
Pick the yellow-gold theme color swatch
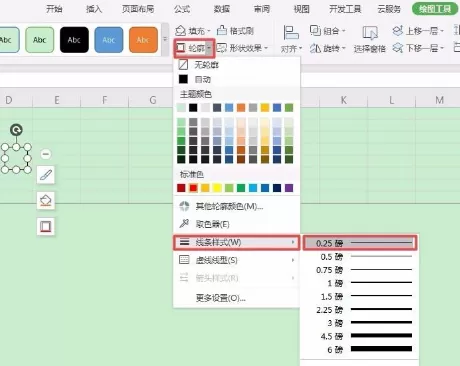point(265,108)
